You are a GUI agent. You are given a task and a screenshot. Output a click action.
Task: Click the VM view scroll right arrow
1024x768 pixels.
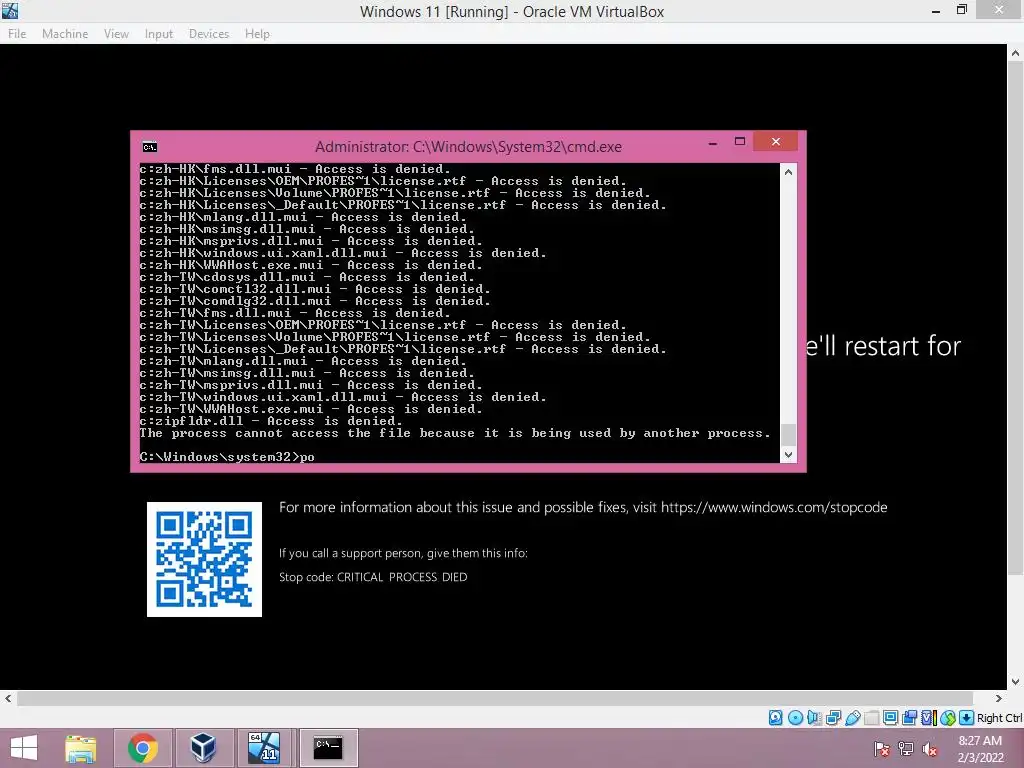click(999, 698)
